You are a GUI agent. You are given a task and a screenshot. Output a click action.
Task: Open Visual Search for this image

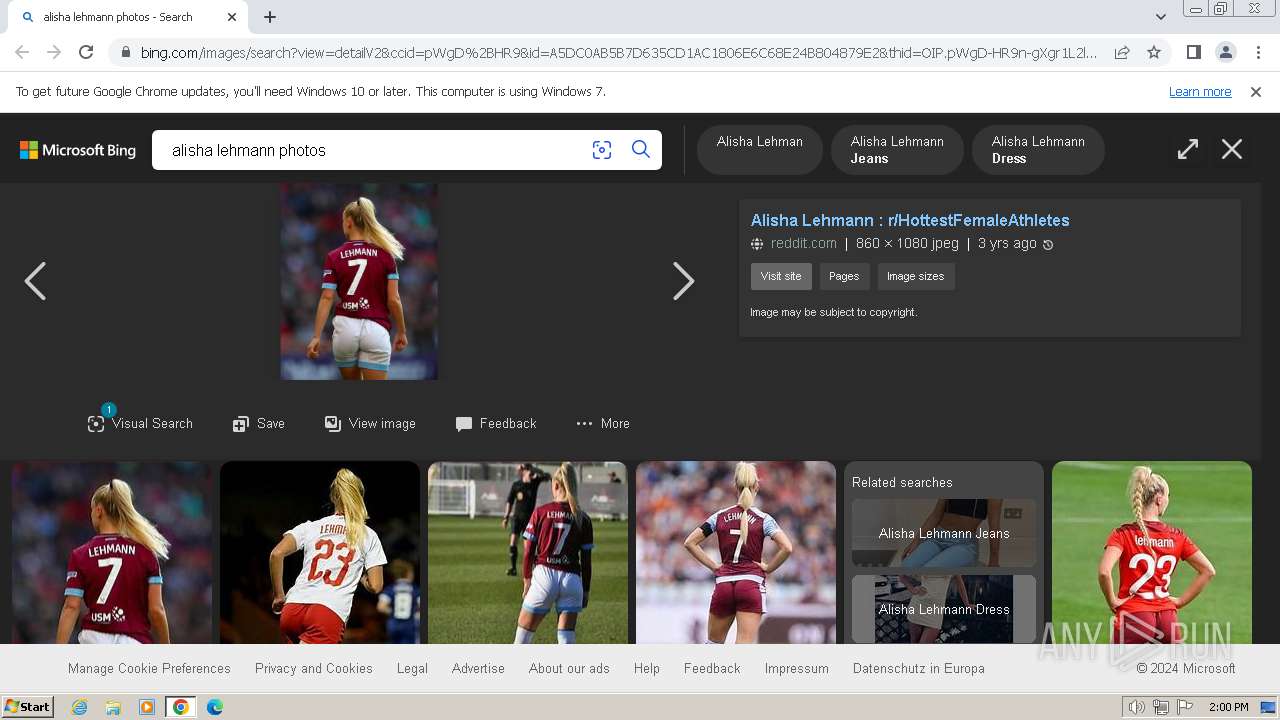click(x=140, y=423)
